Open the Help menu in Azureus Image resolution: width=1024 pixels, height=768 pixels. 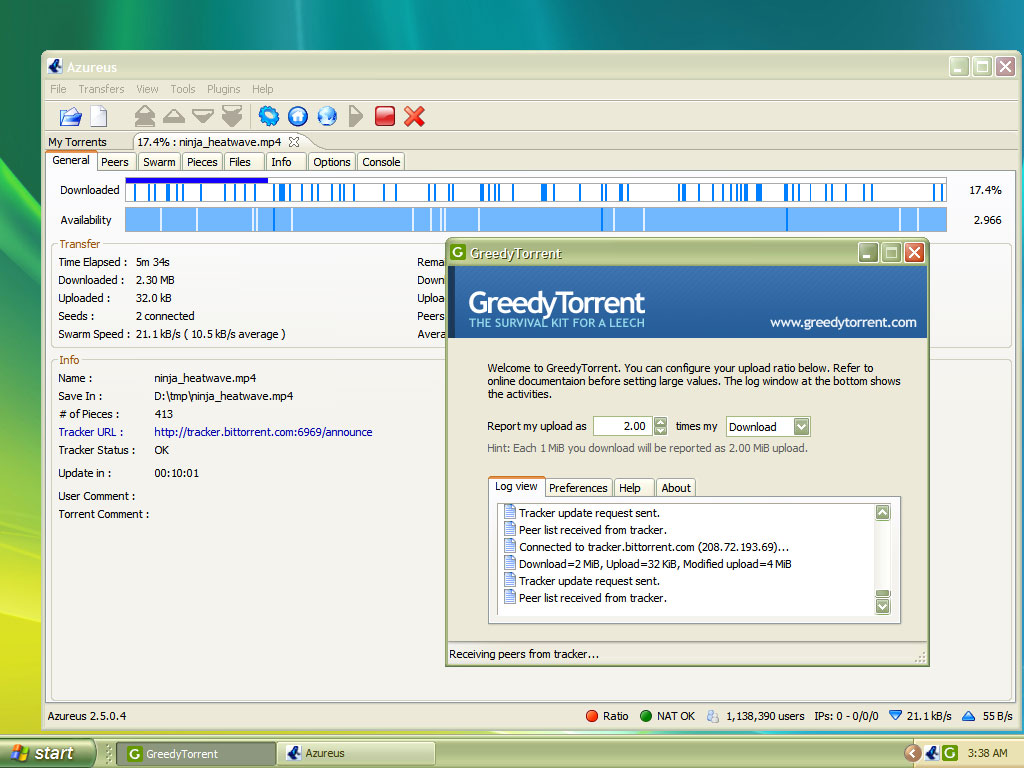pos(263,89)
